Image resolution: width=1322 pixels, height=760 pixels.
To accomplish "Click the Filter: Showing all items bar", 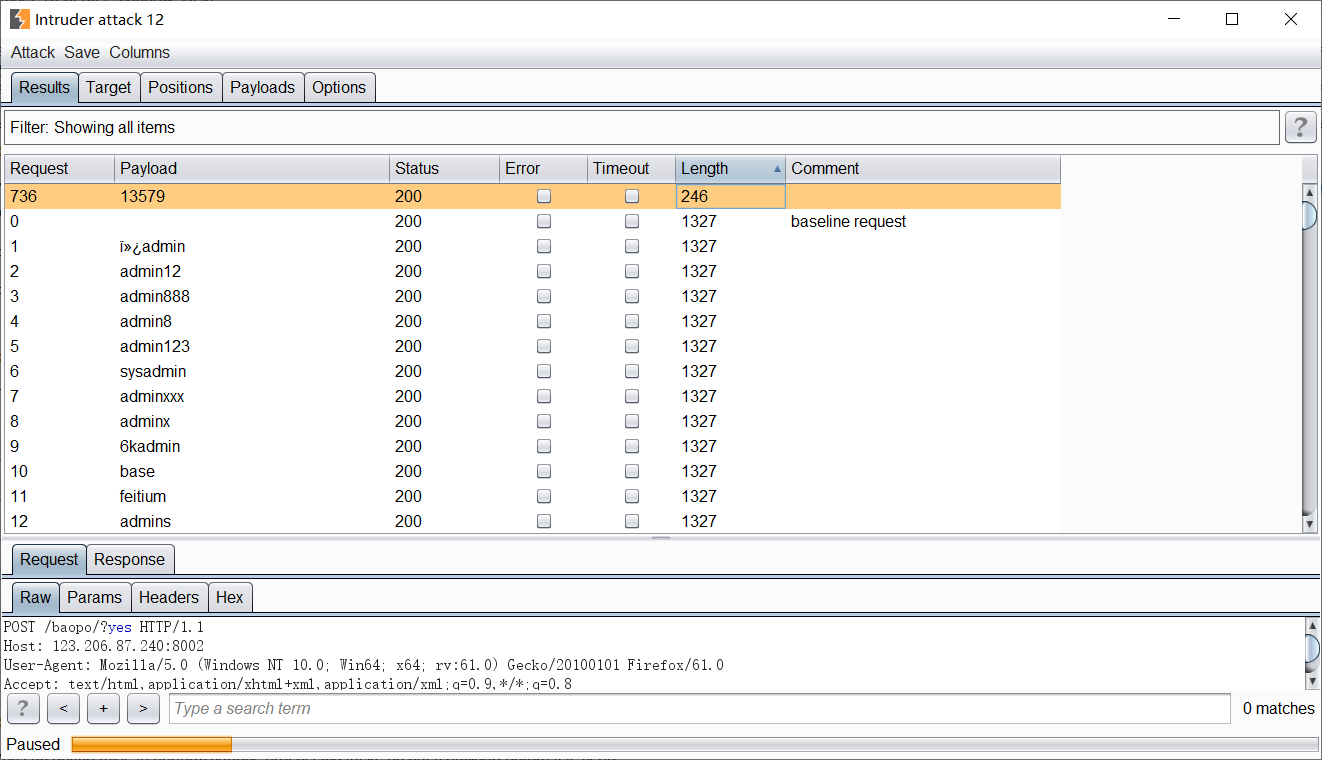I will [x=642, y=128].
